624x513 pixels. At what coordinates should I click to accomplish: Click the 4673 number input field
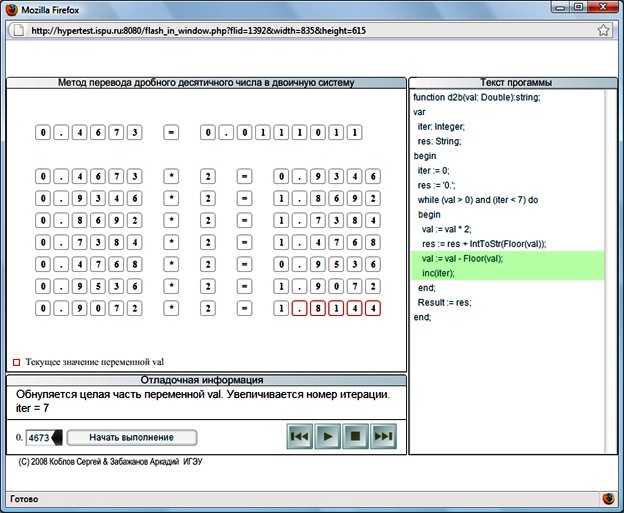point(39,437)
